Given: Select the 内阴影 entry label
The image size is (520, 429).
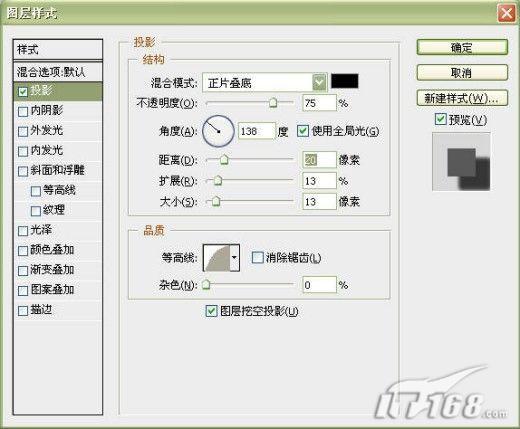Looking at the screenshot, I should (x=47, y=110).
